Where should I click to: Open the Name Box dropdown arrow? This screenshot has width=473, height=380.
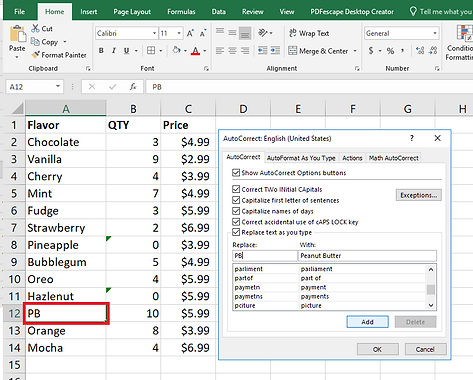pyautogui.click(x=58, y=87)
